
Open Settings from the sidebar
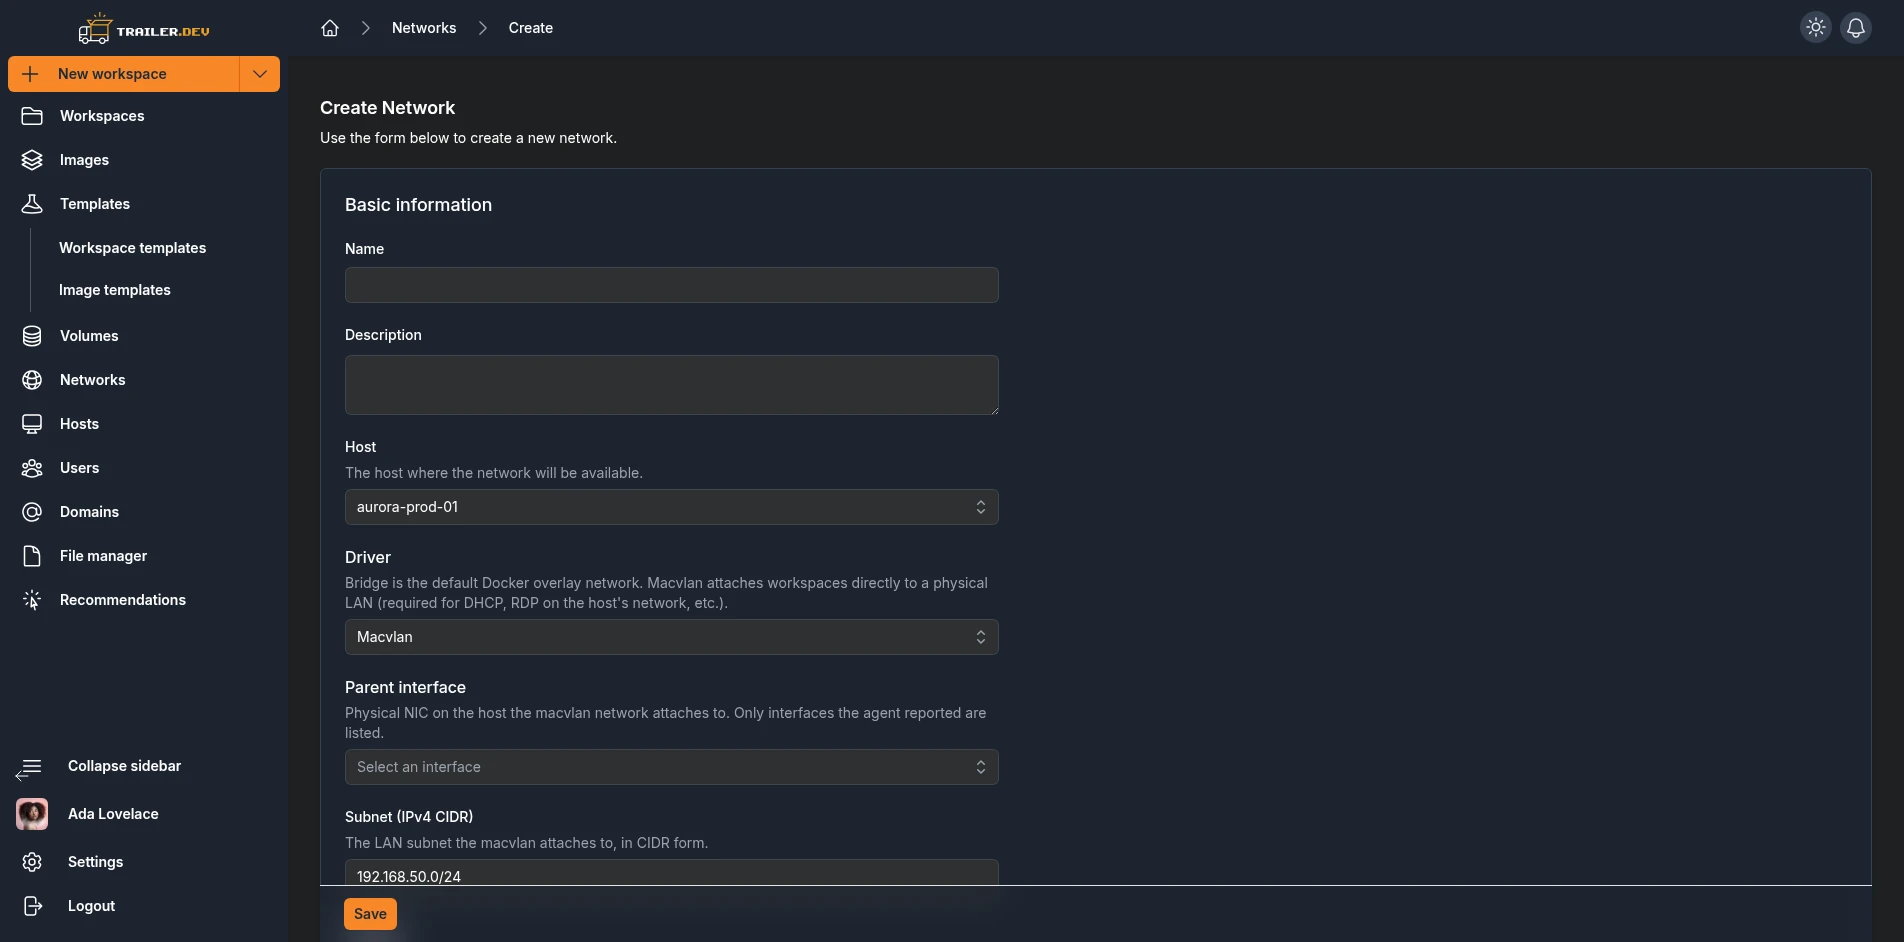click(95, 862)
